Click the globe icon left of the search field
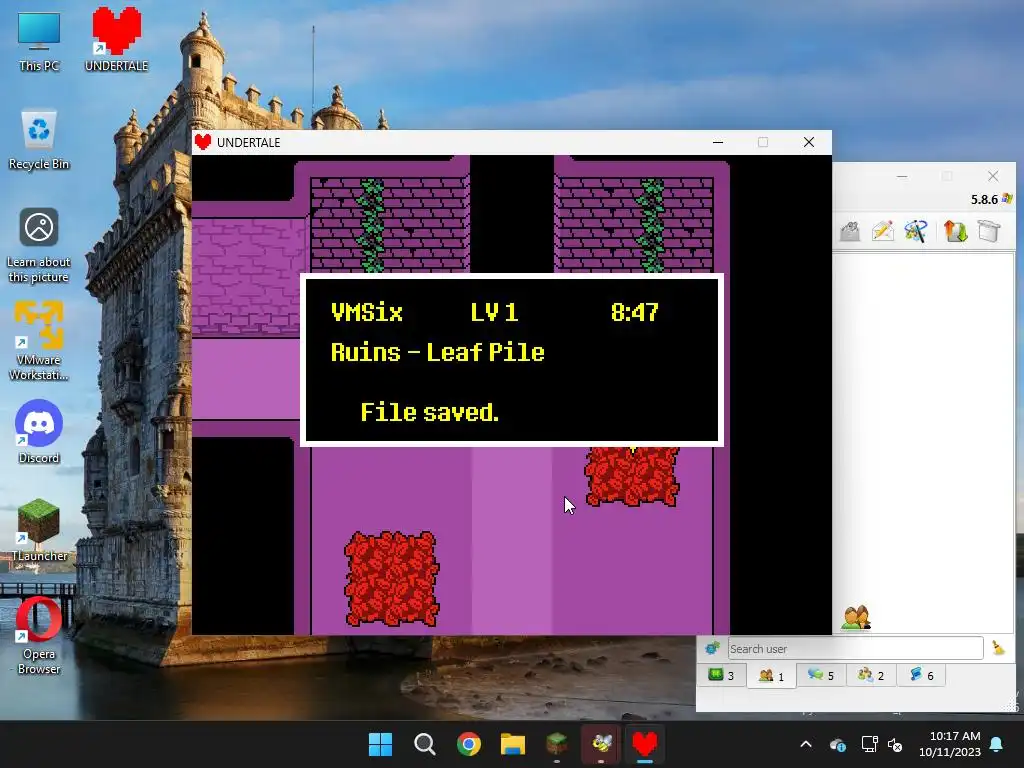The height and width of the screenshot is (768, 1024). 712,648
